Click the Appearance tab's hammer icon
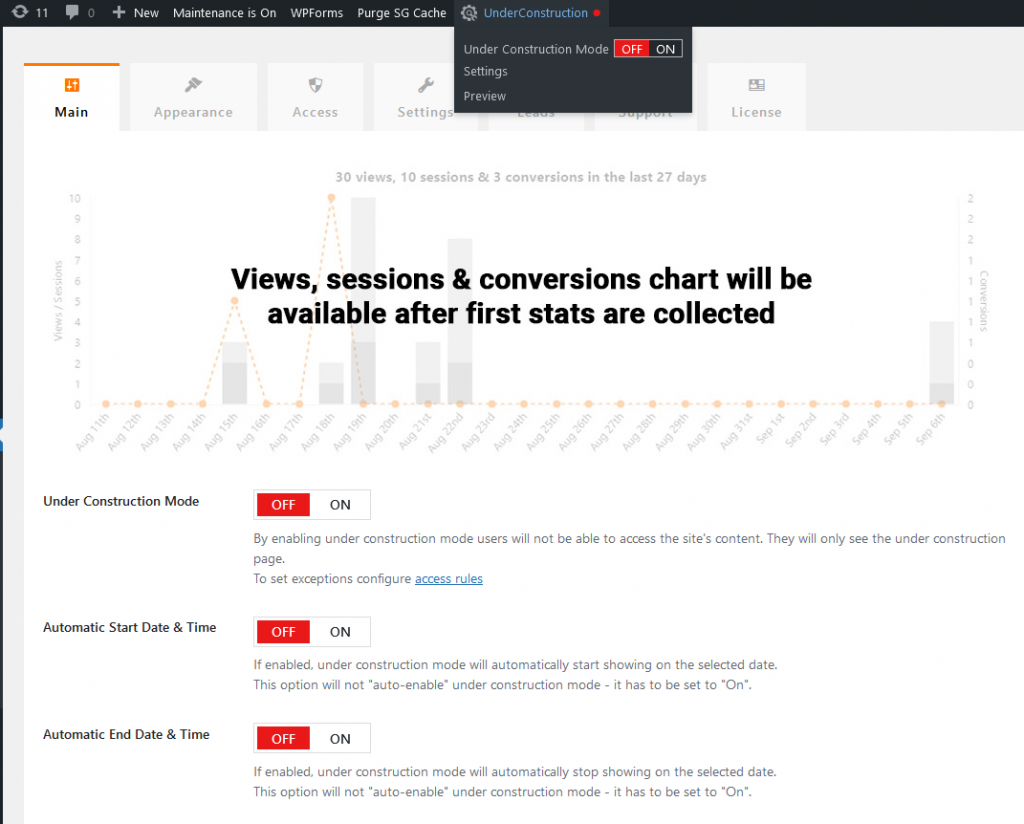Image resolution: width=1024 pixels, height=824 pixels. [193, 84]
